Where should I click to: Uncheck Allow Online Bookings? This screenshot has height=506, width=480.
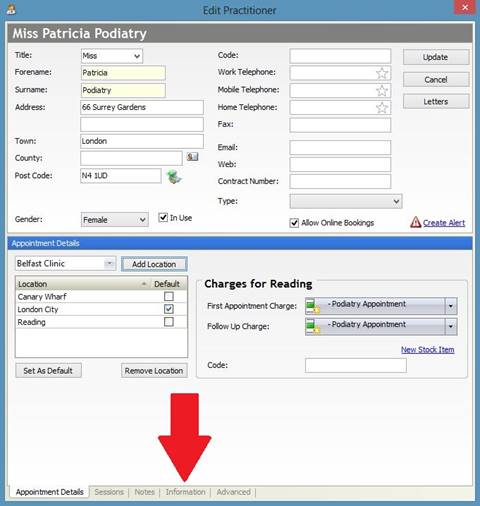coord(294,223)
